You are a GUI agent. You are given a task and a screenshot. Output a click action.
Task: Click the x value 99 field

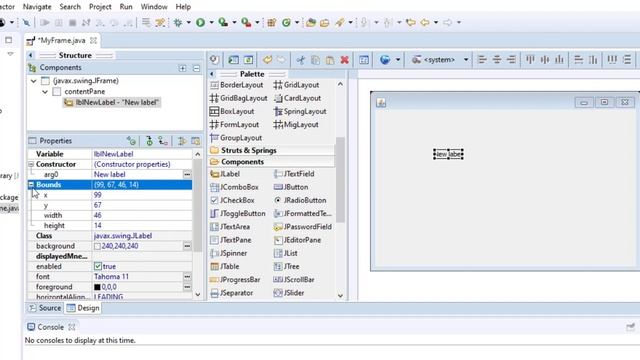pyautogui.click(x=142, y=195)
